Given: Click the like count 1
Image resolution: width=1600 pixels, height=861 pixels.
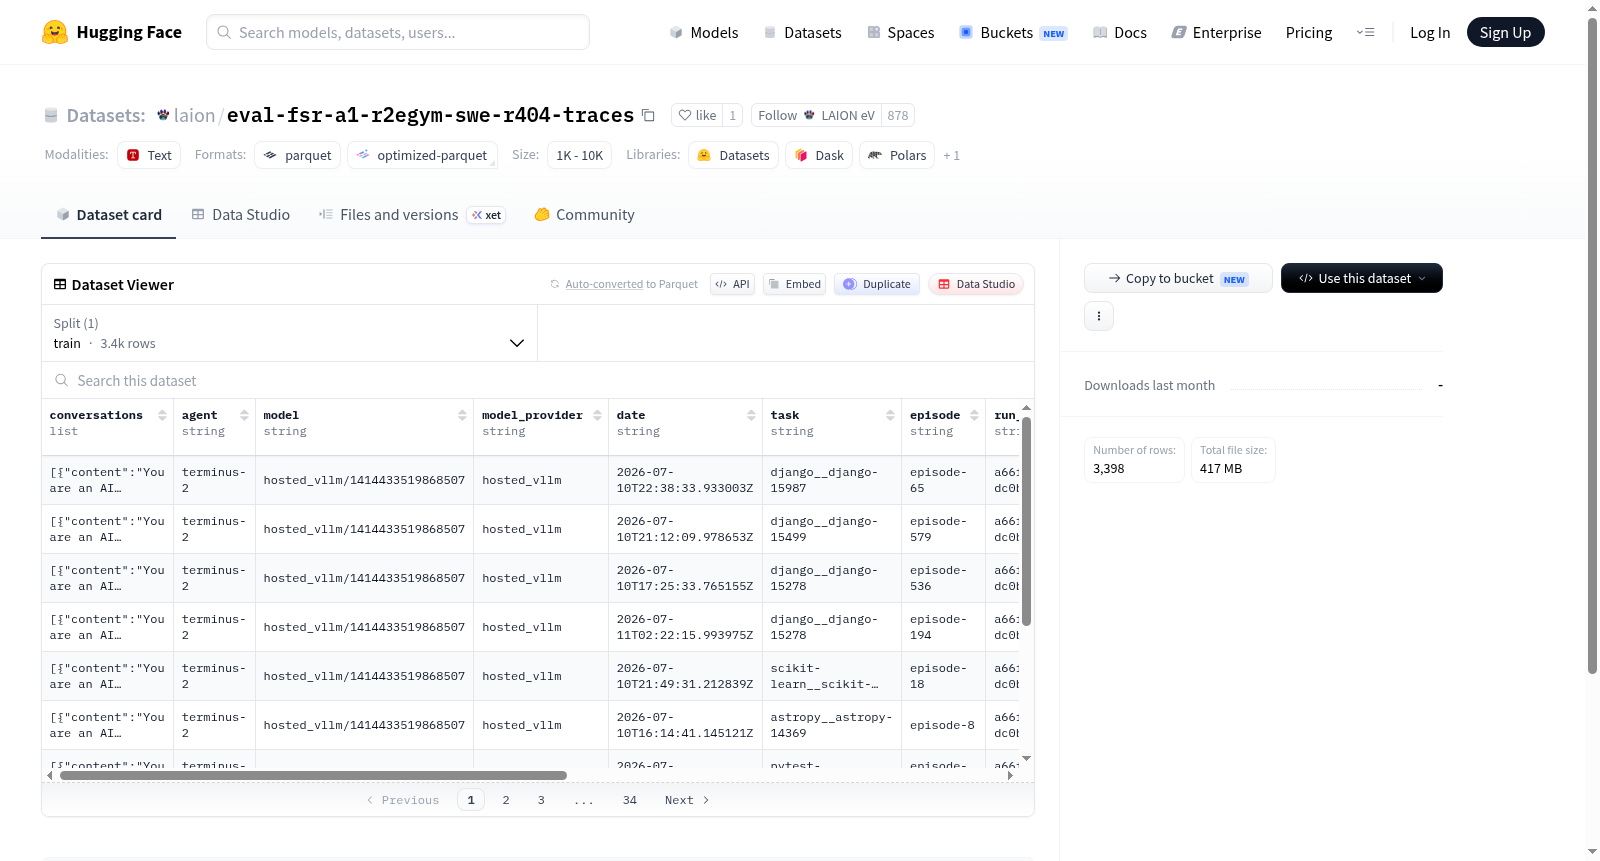Looking at the screenshot, I should pos(733,115).
